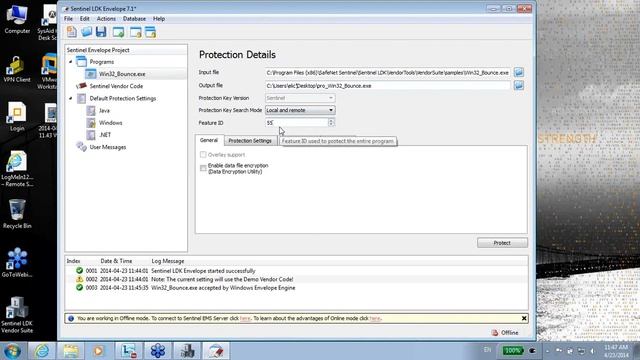Open the Protection Key Search Mode dropdown
640x360 pixels.
point(300,110)
